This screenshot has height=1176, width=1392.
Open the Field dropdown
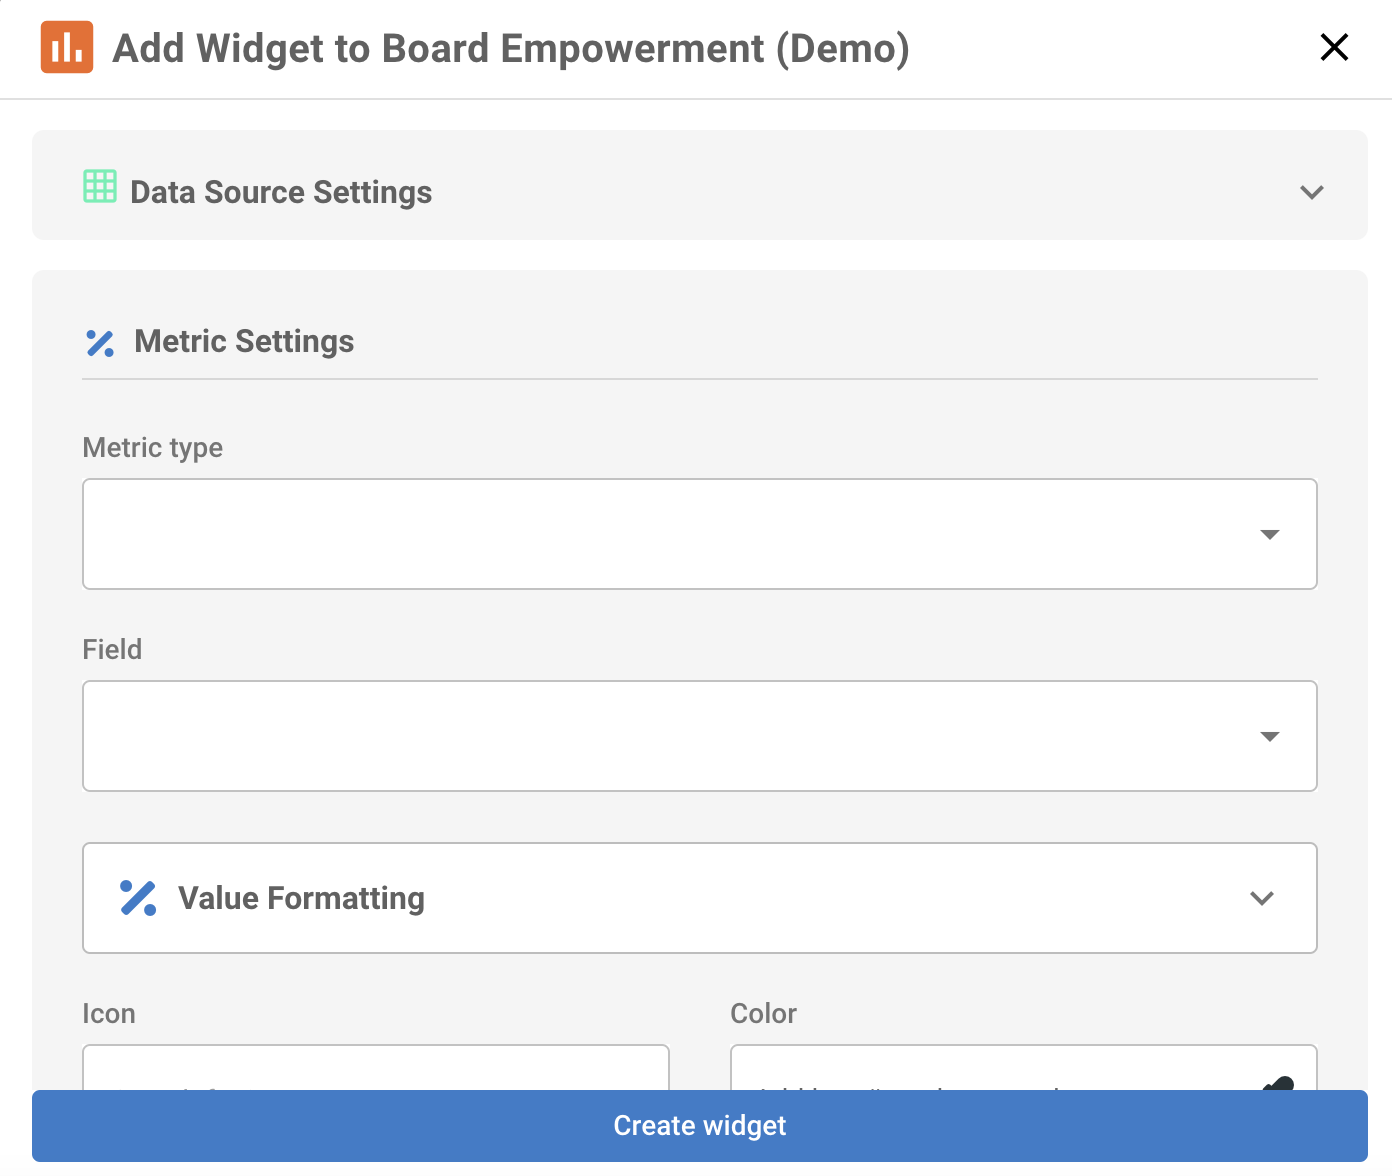click(700, 736)
